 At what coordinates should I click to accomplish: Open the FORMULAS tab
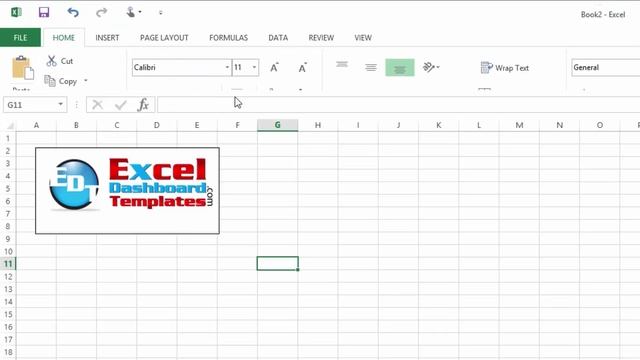pos(229,38)
